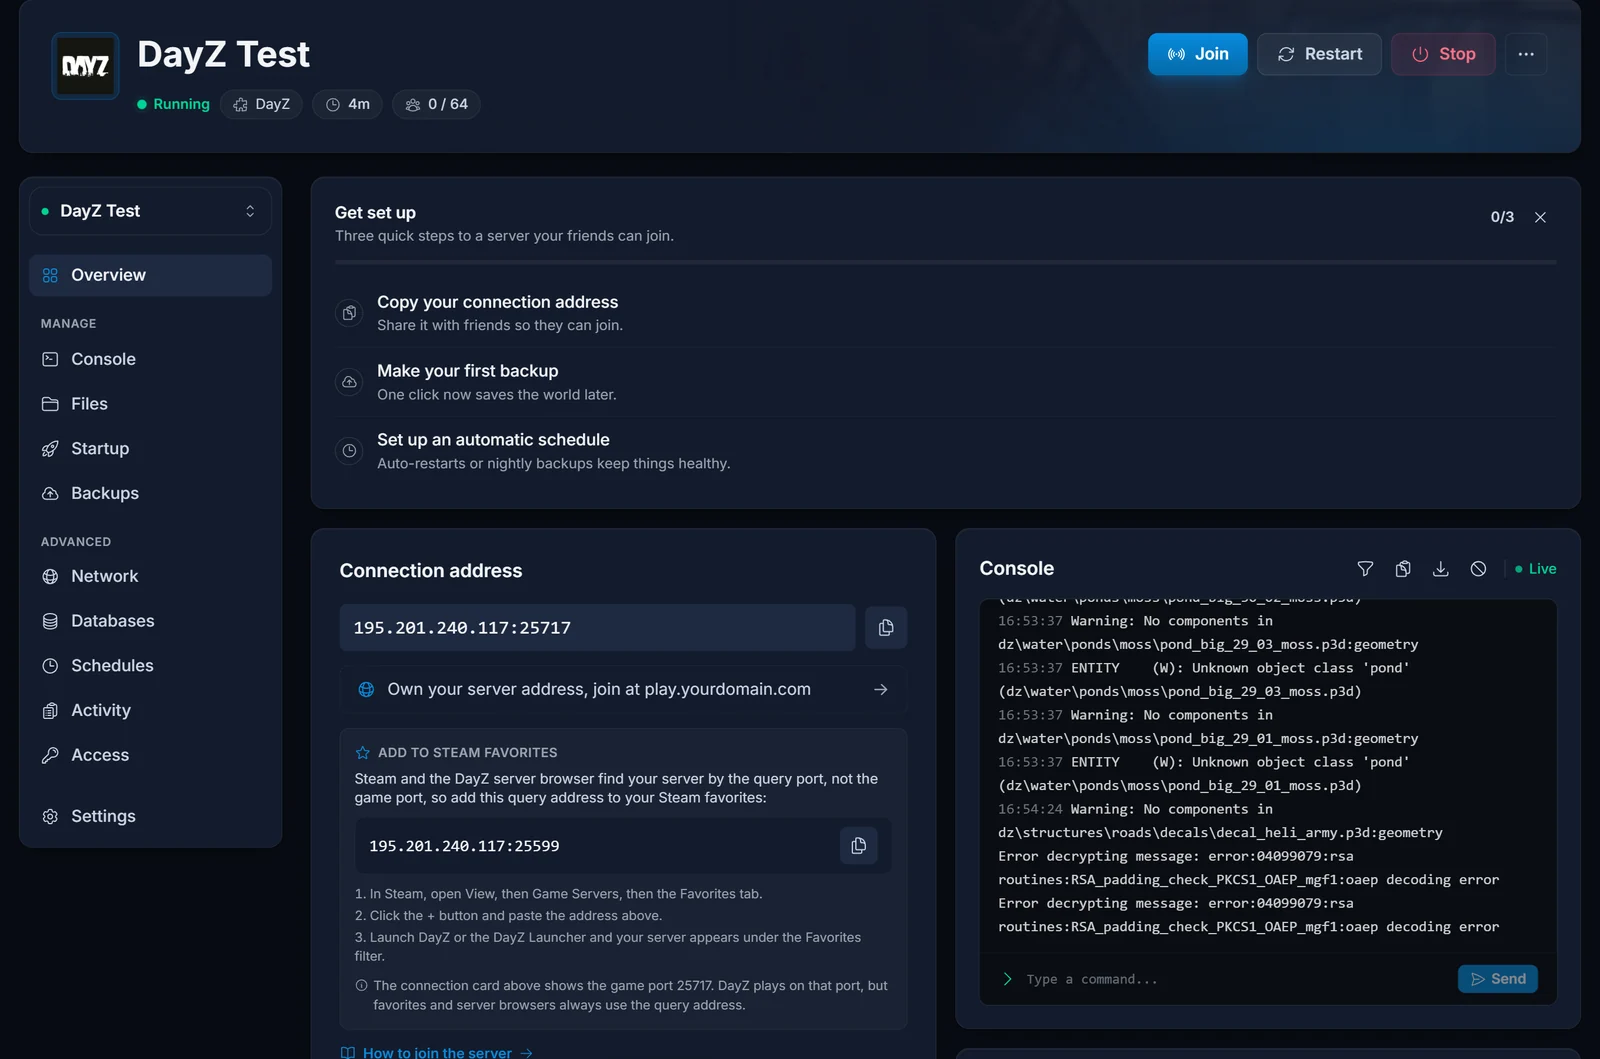The image size is (1600, 1059).
Task: Toggle the Live console indicator
Action: coord(1535,569)
